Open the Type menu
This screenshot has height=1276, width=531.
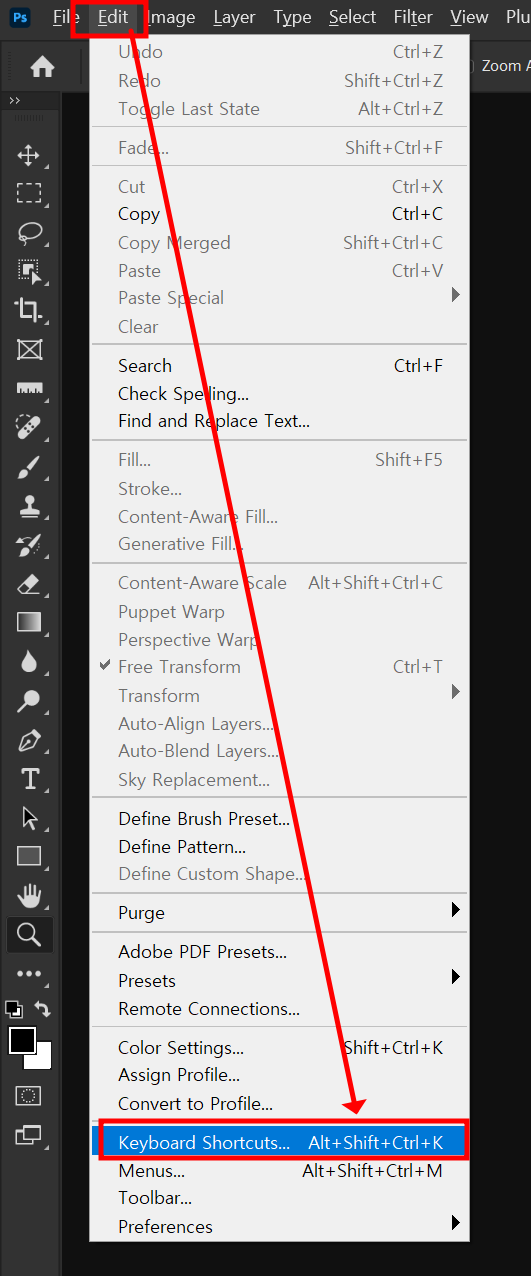pyautogui.click(x=292, y=17)
